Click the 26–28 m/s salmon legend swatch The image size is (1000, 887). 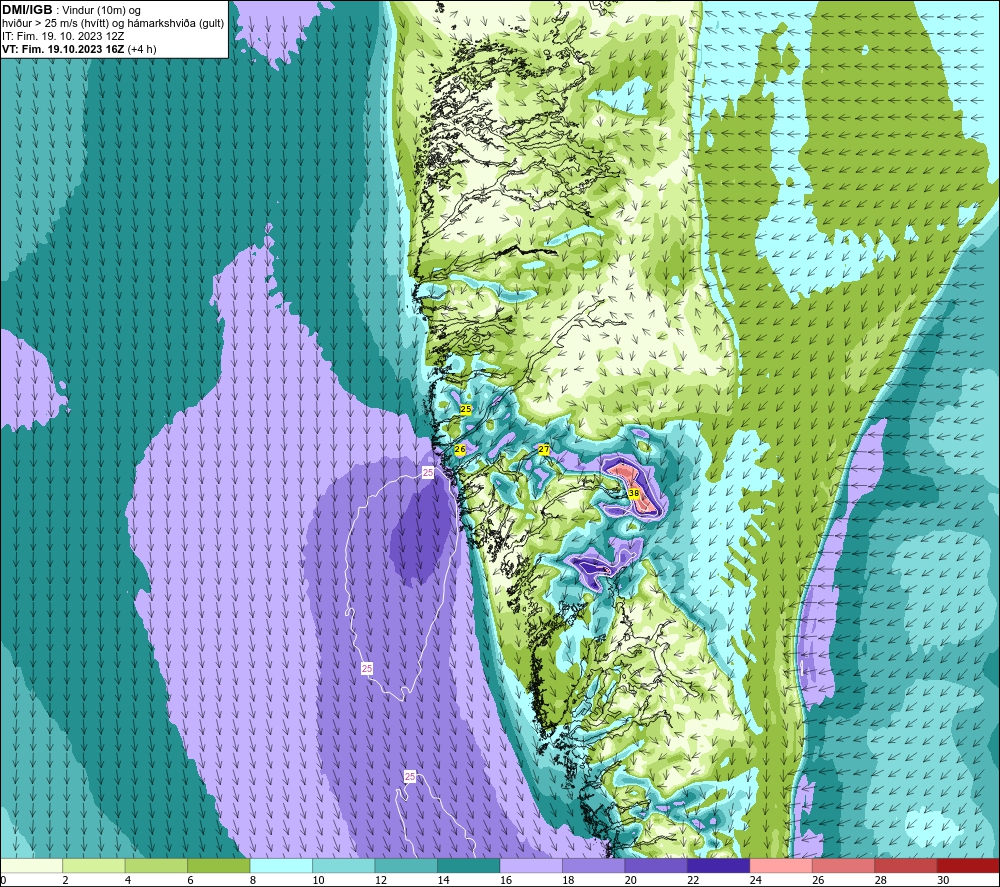click(844, 865)
